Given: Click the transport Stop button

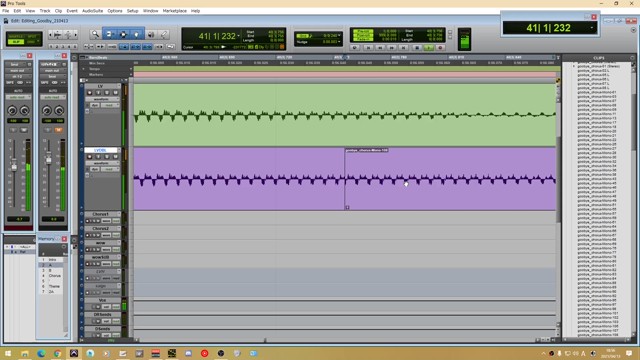Looking at the screenshot, I should click(416, 48).
